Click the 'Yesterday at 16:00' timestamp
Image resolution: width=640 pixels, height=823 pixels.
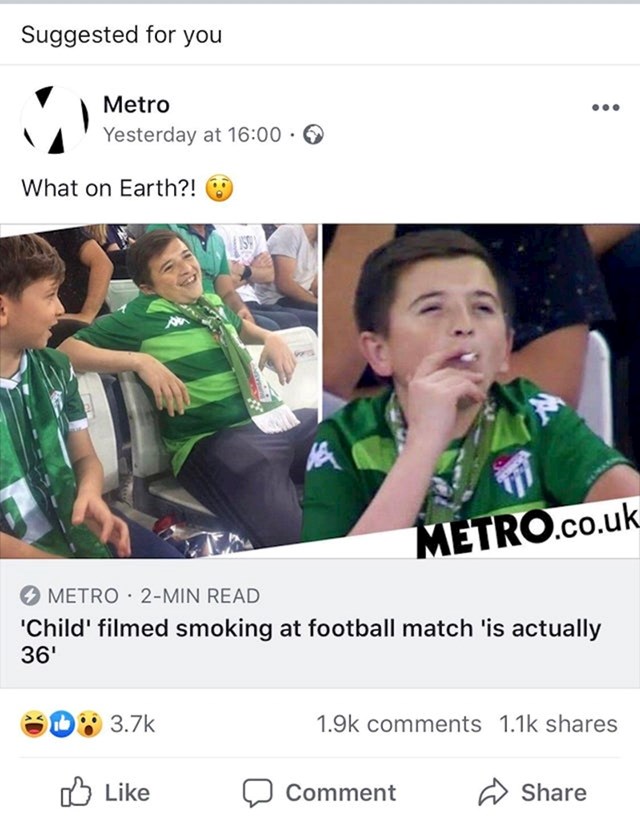[x=192, y=135]
